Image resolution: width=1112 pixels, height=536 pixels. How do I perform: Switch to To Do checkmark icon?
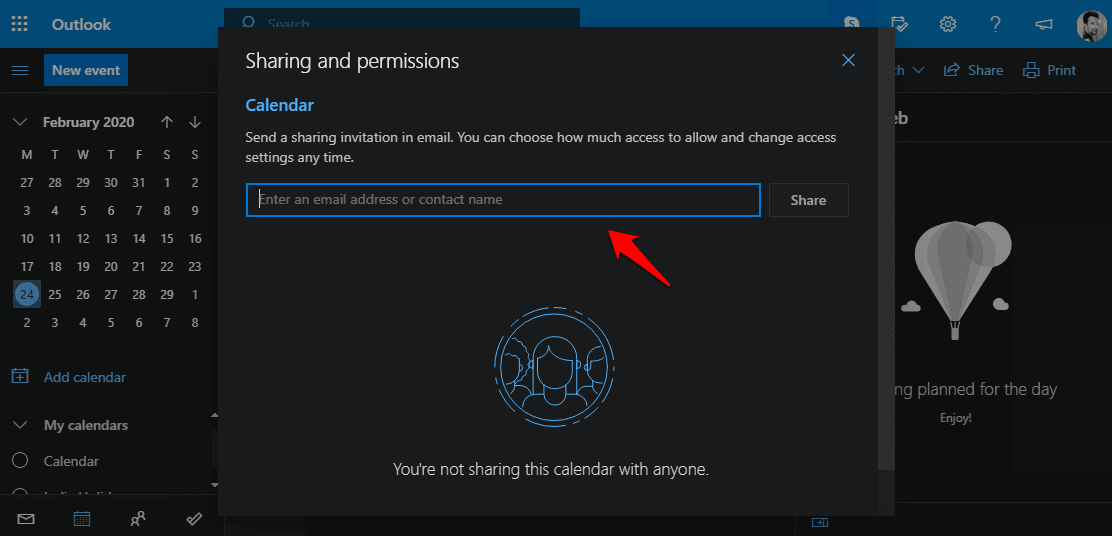click(x=194, y=519)
